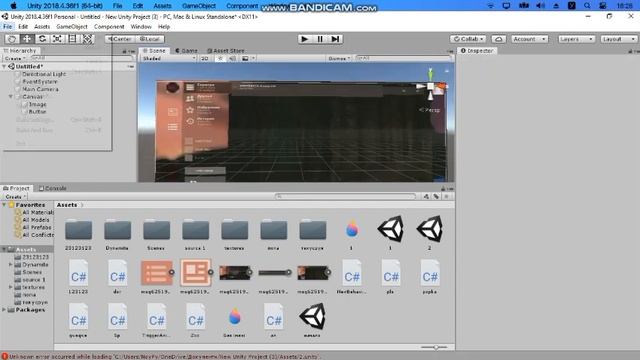Select the Hand tool in Unity toolbar
This screenshot has width=640, height=360.
pyautogui.click(x=12, y=39)
